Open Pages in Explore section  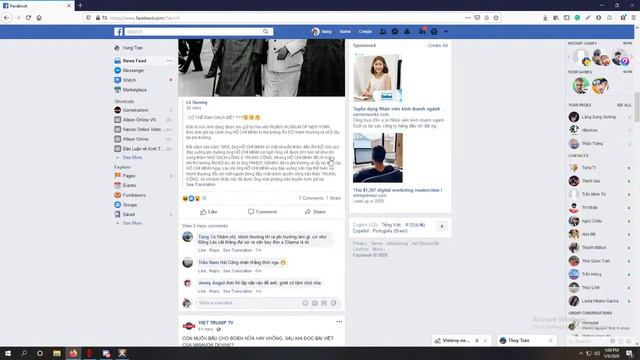(125, 176)
